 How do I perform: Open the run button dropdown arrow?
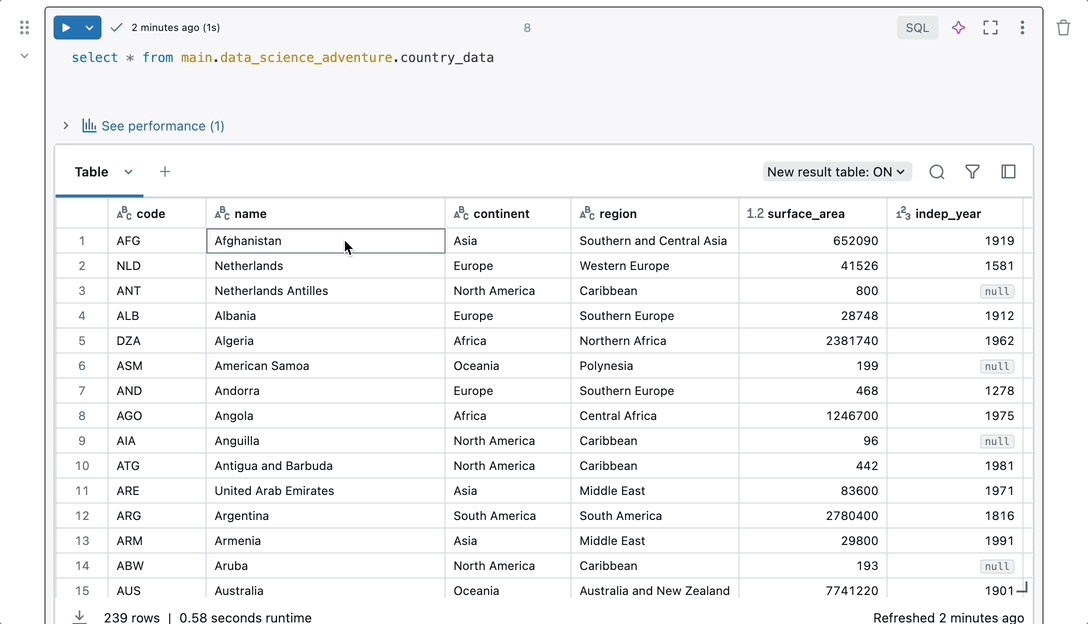[x=89, y=27]
